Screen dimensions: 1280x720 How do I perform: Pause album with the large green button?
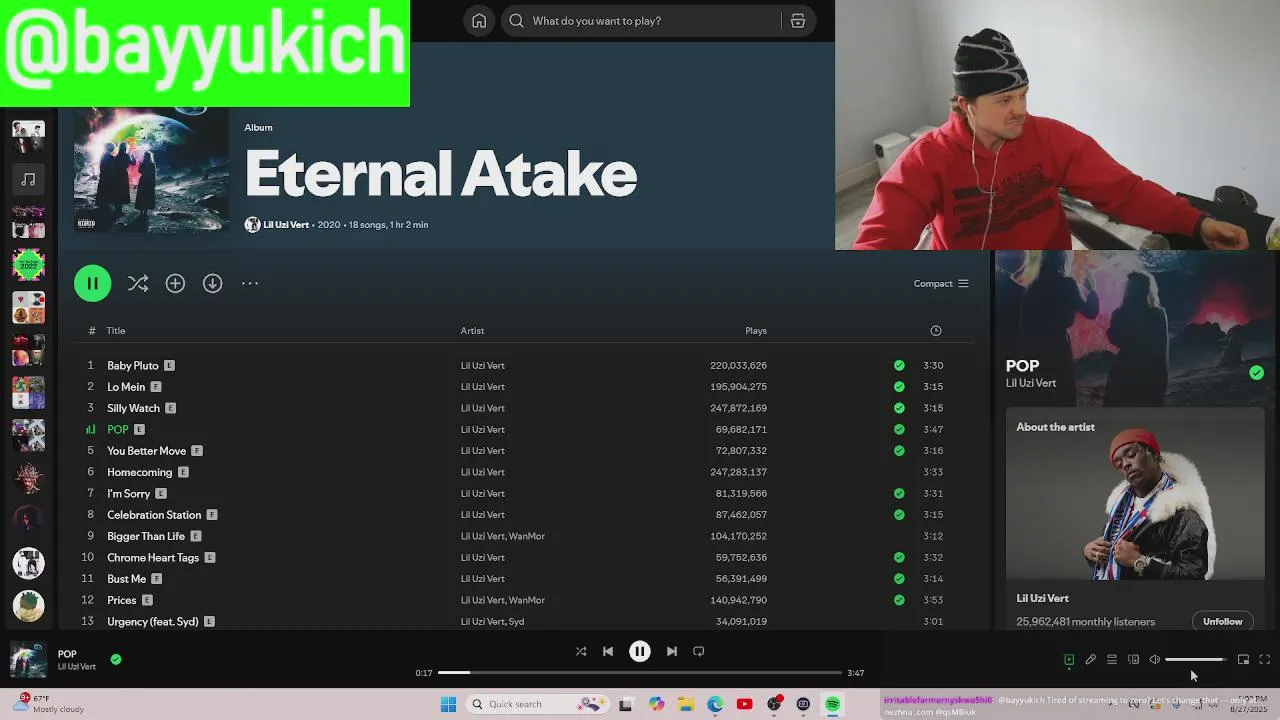92,283
